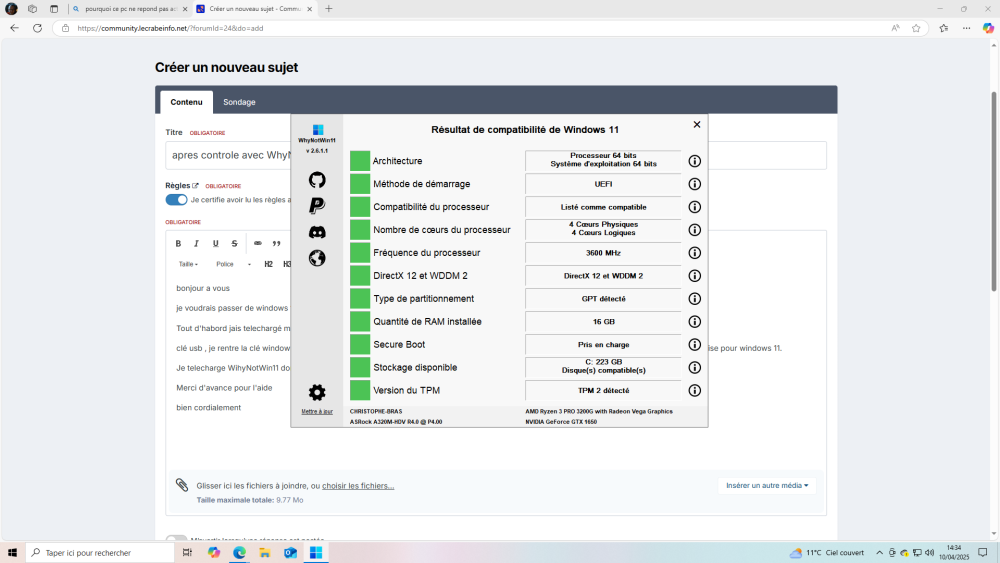Refresh the browser page
The image size is (1000, 563).
point(38,28)
